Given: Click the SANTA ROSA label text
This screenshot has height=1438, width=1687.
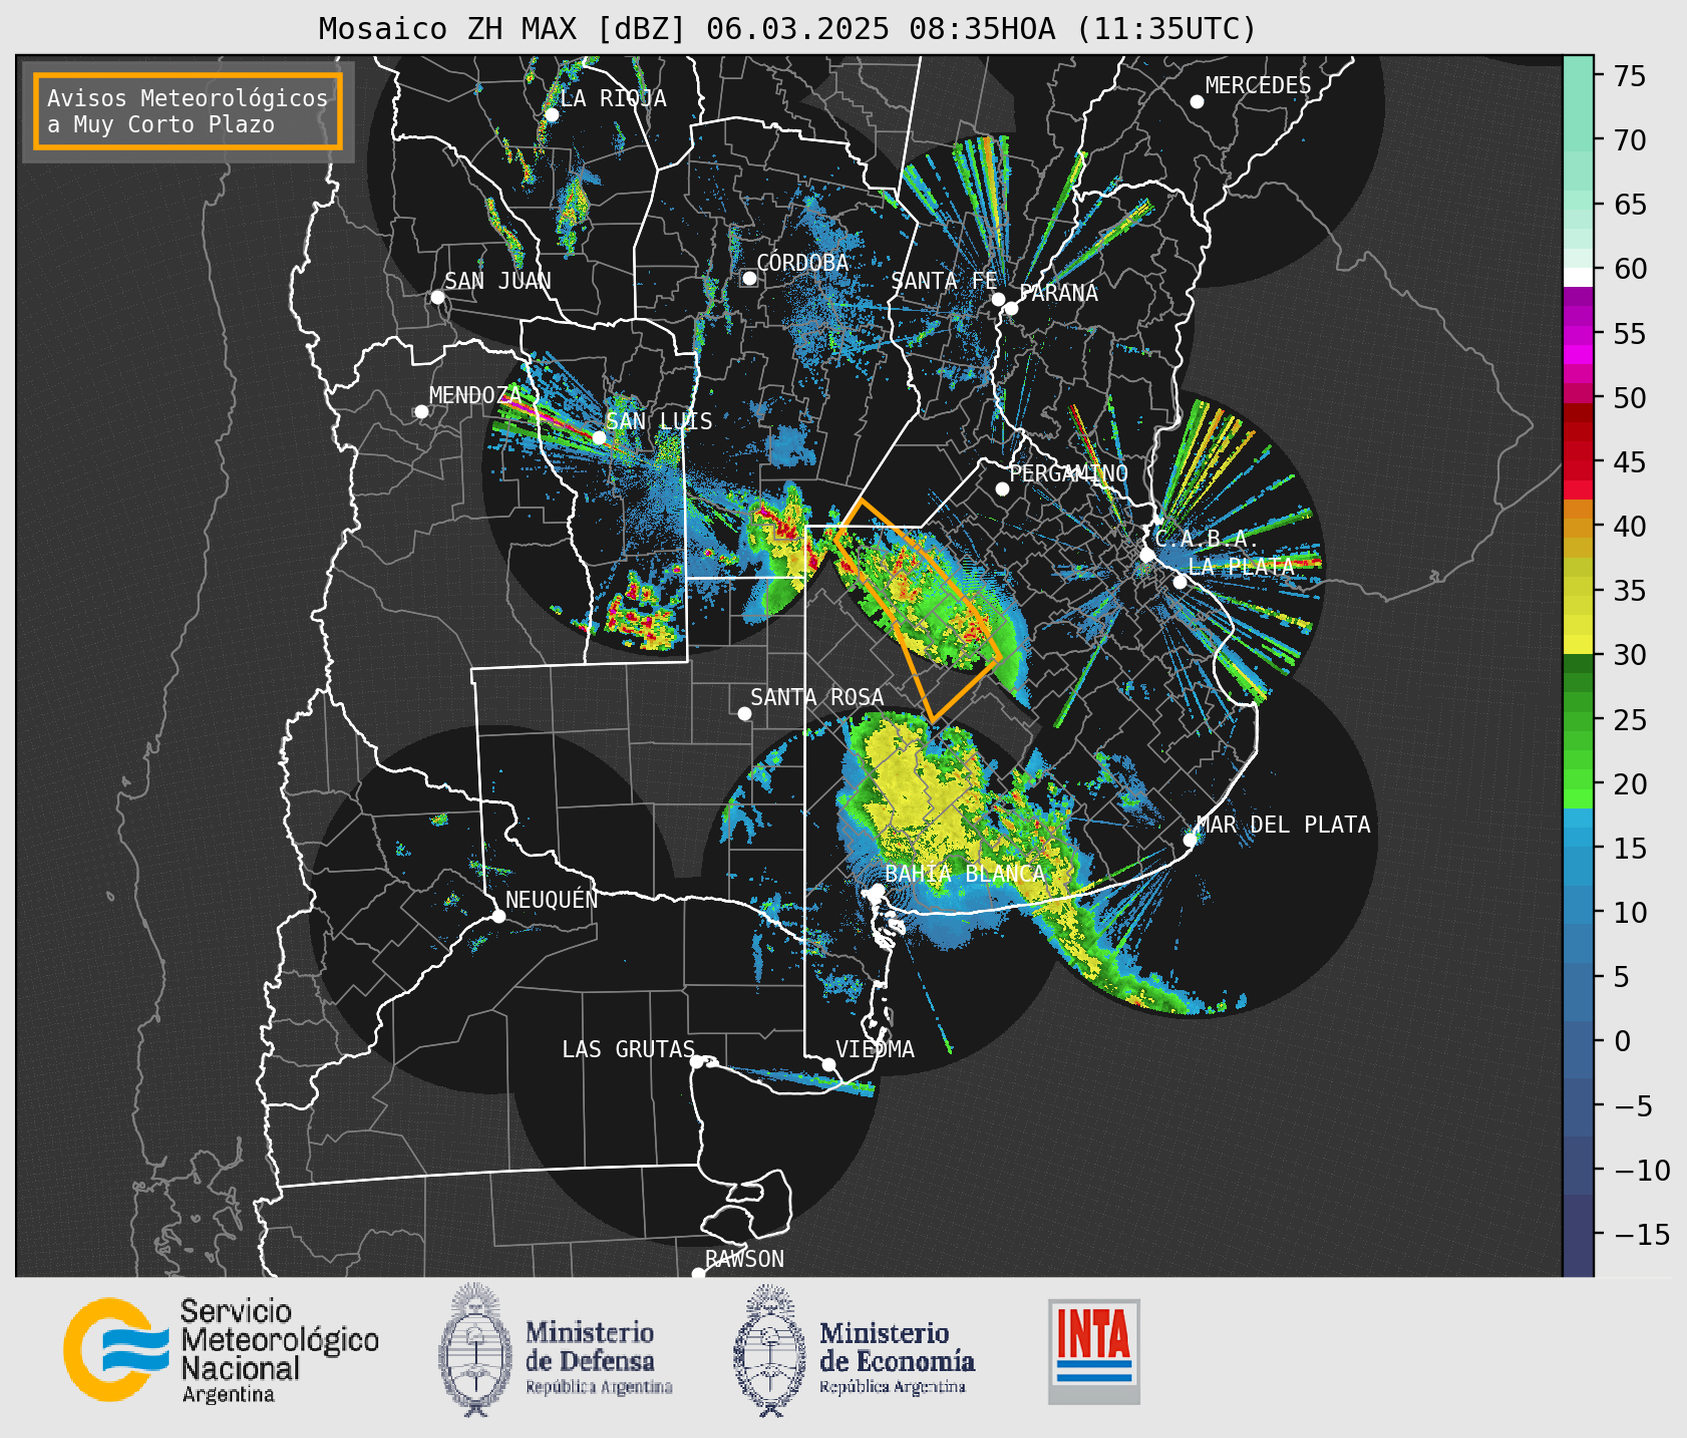Looking at the screenshot, I should pos(817,697).
